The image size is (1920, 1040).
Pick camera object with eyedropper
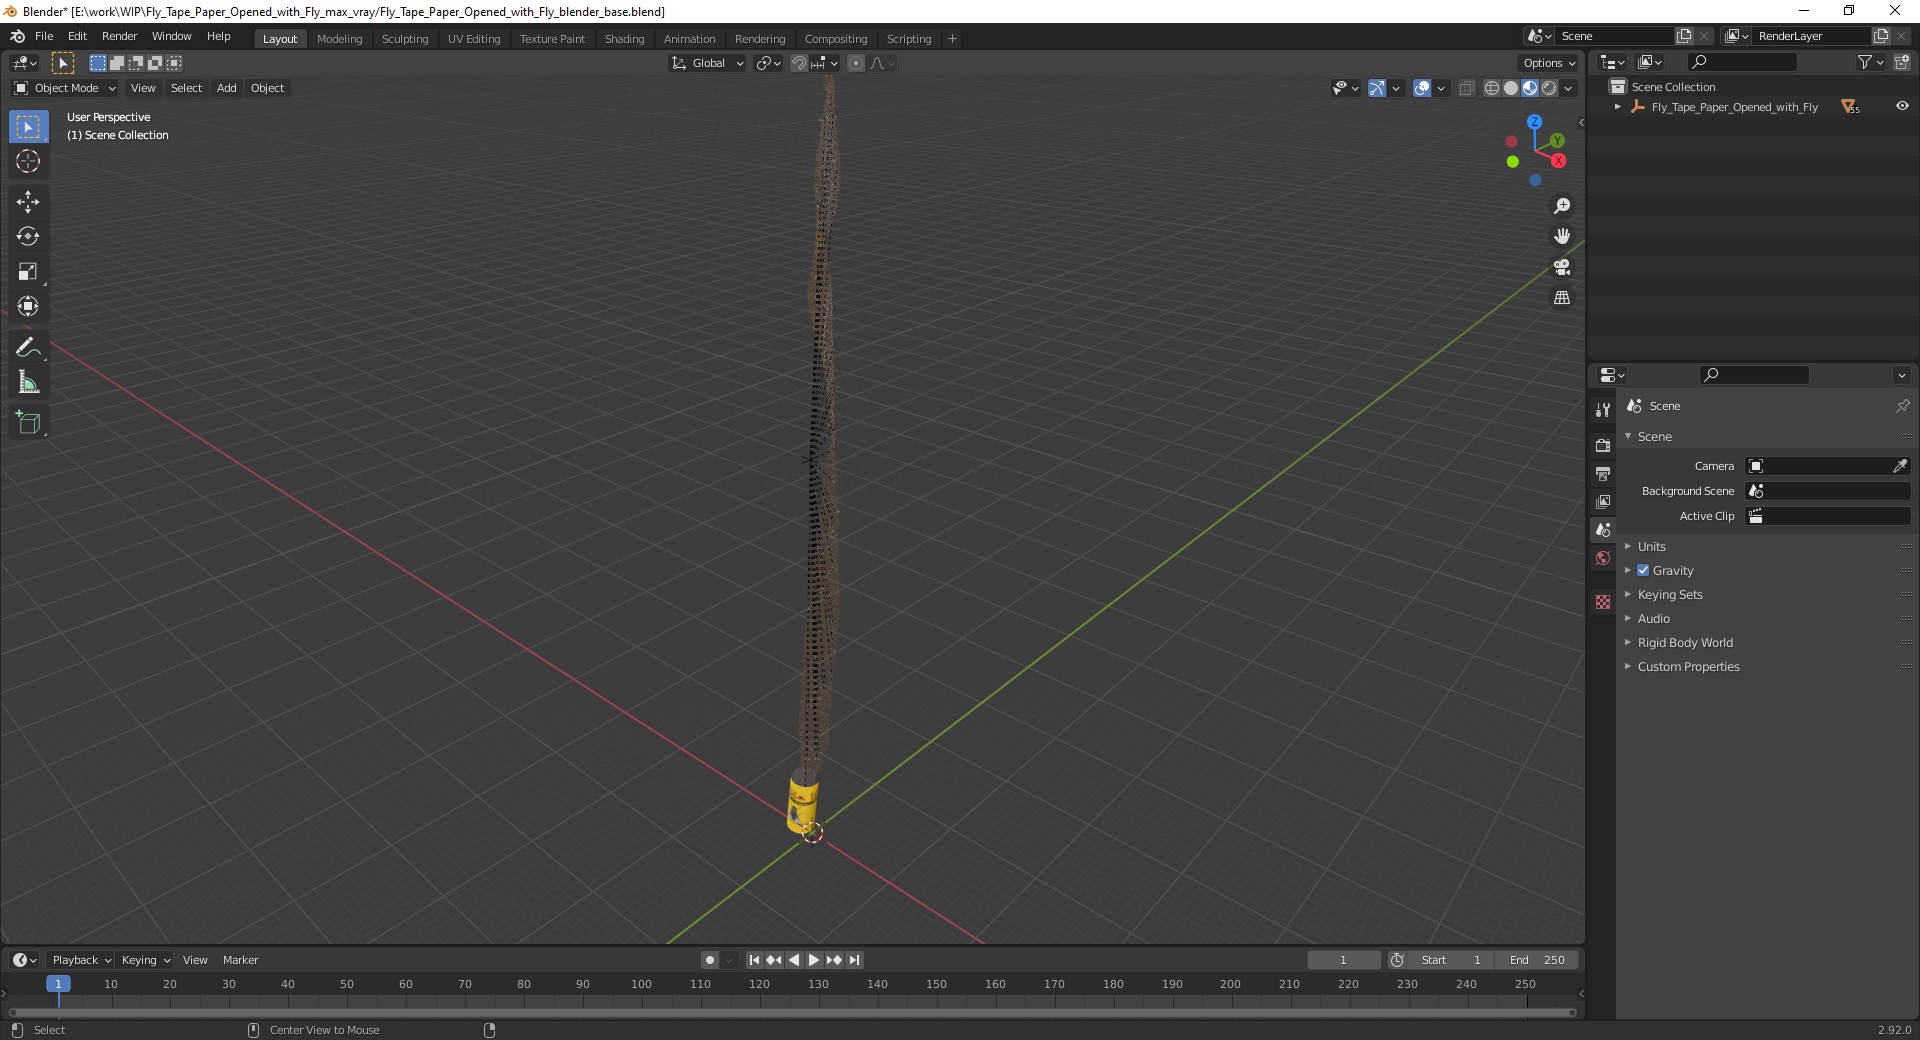(1900, 466)
